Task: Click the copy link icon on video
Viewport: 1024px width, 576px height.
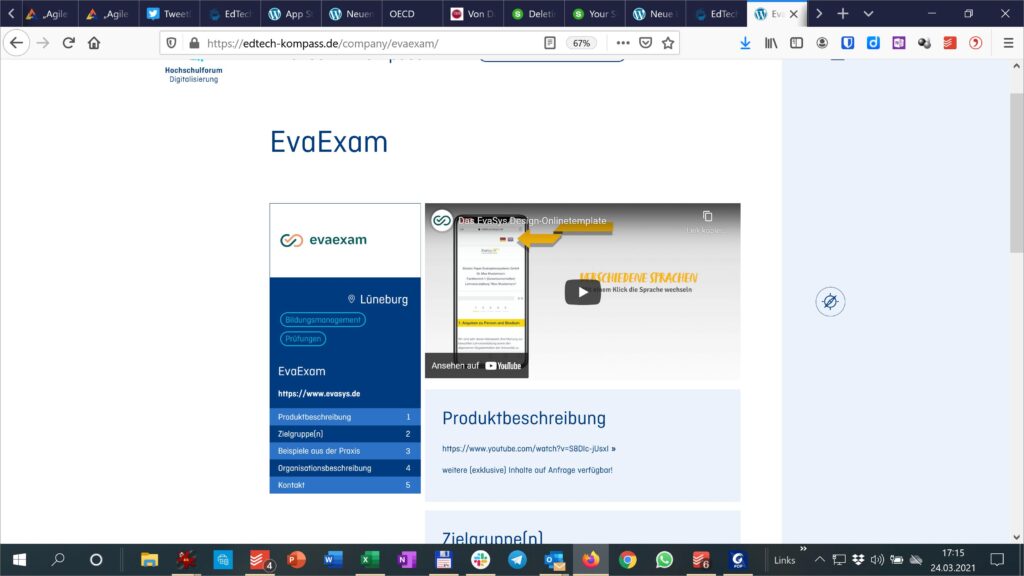Action: coord(707,216)
